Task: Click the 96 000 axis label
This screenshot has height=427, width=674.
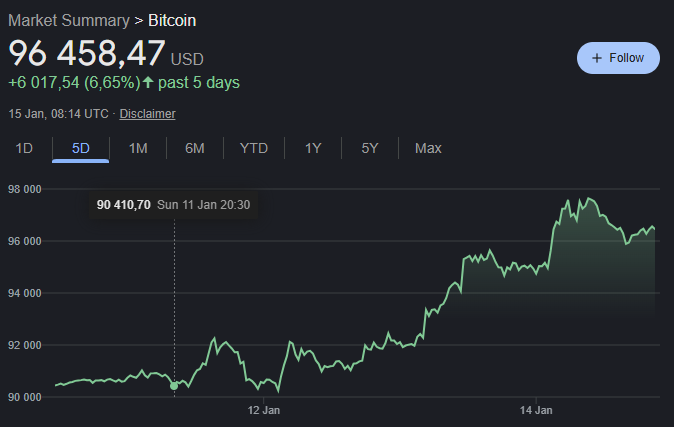Action: click(25, 241)
